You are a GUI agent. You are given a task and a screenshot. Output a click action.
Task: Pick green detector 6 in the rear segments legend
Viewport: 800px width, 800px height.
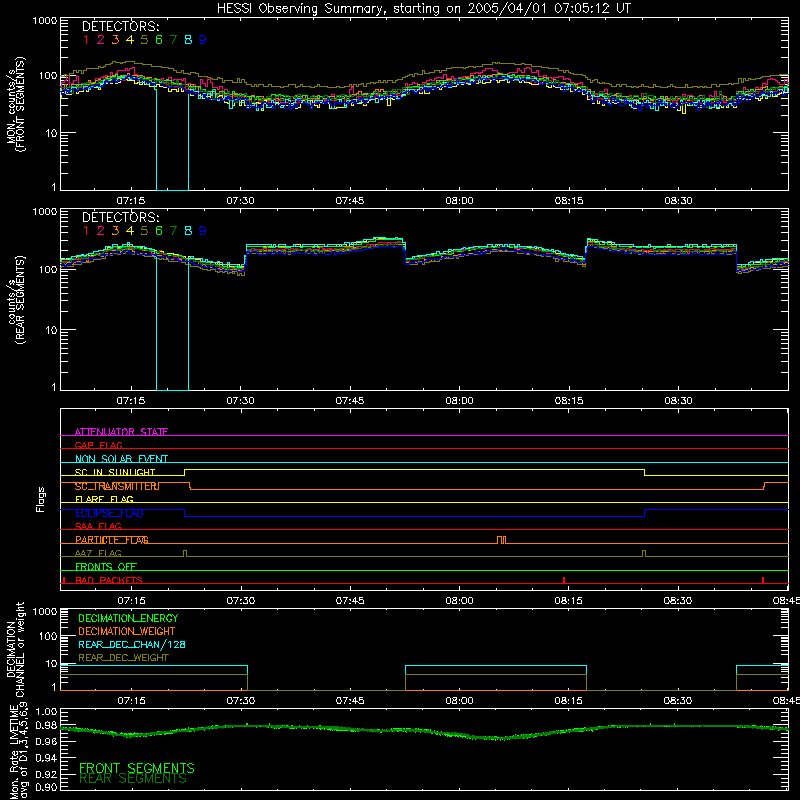coord(159,231)
